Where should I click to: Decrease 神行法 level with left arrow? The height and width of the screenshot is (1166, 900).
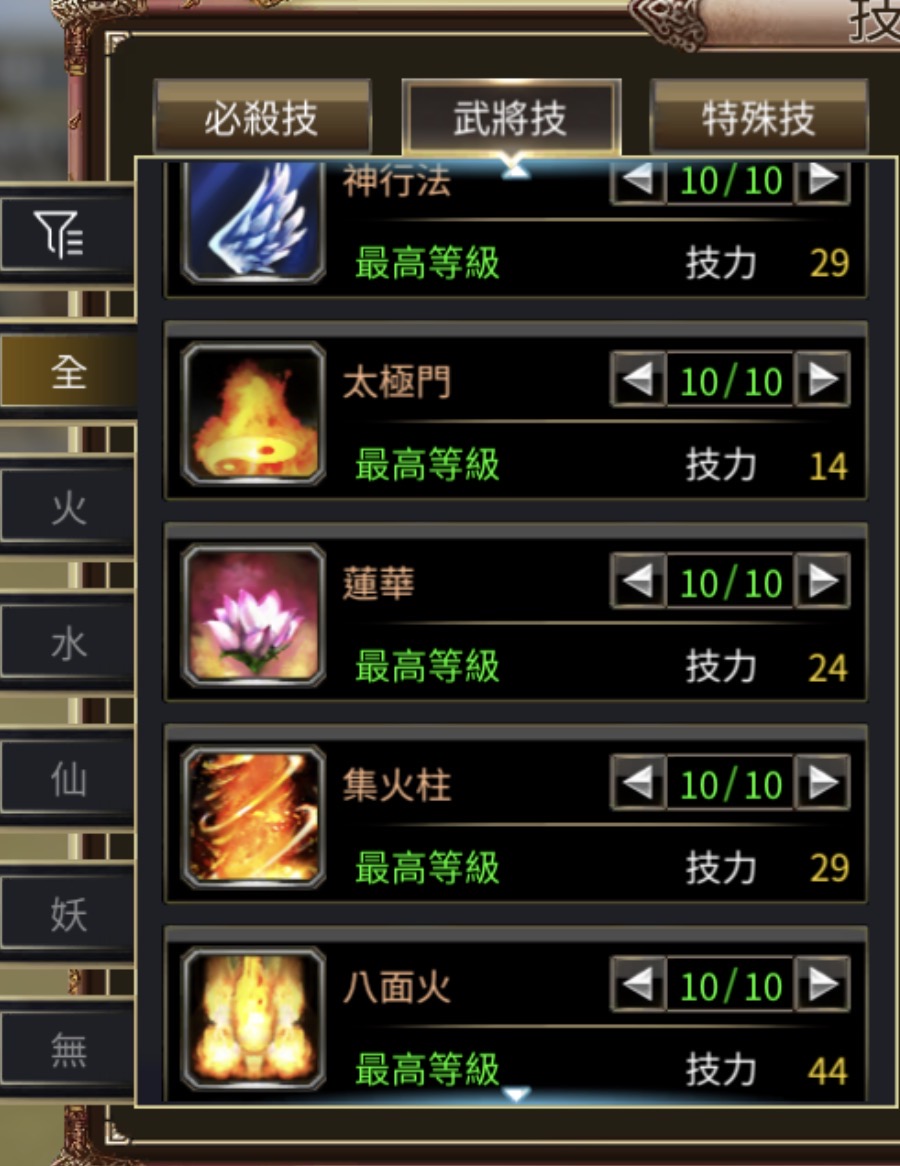[x=637, y=181]
